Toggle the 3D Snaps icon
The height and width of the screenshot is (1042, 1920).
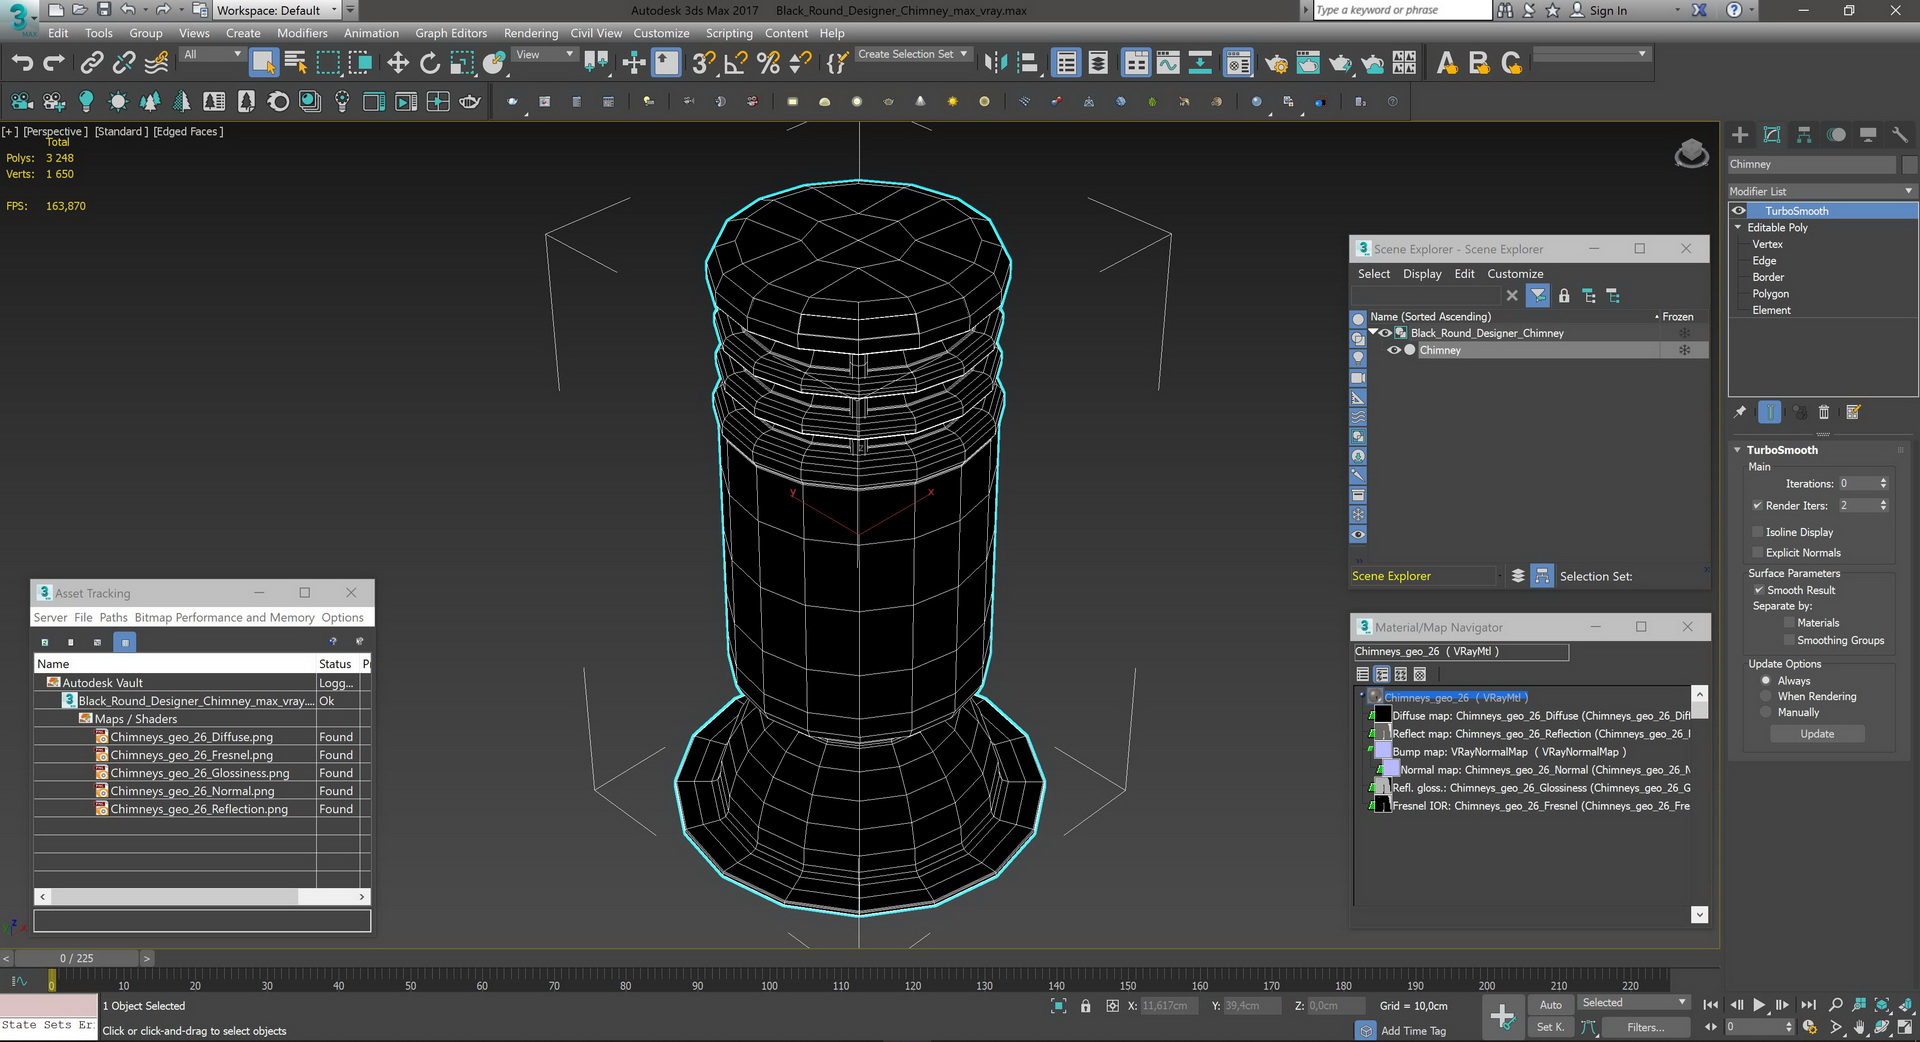704,63
